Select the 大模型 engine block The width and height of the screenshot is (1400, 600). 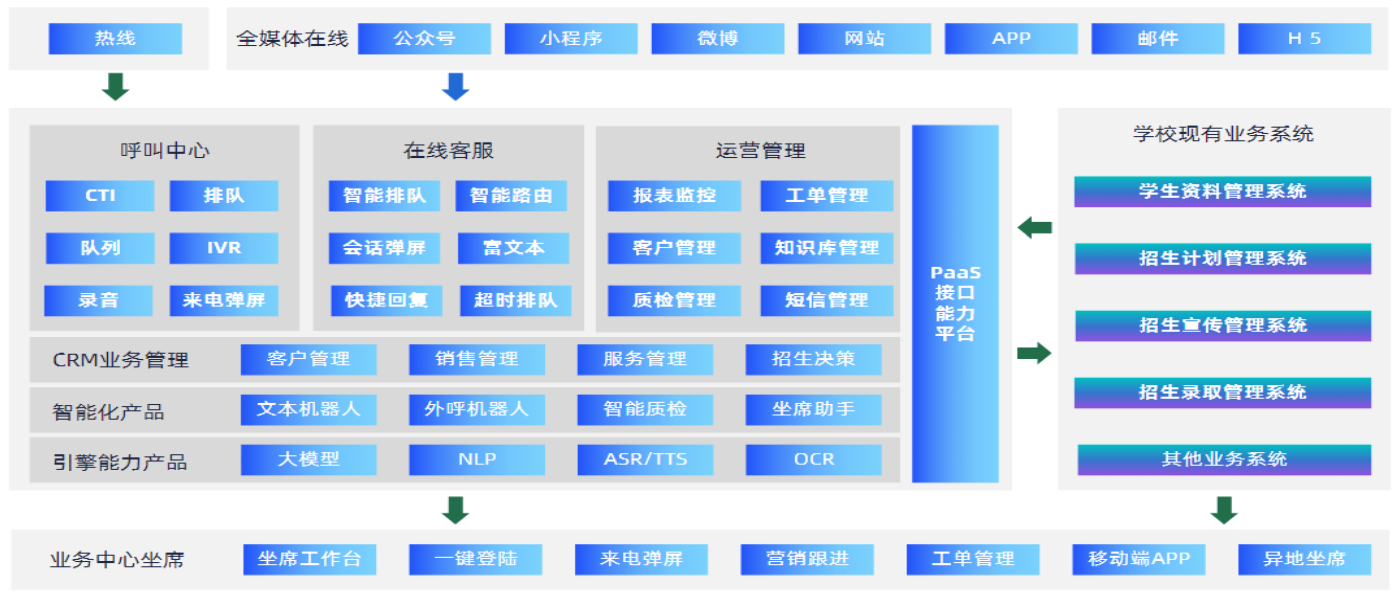pos(308,460)
